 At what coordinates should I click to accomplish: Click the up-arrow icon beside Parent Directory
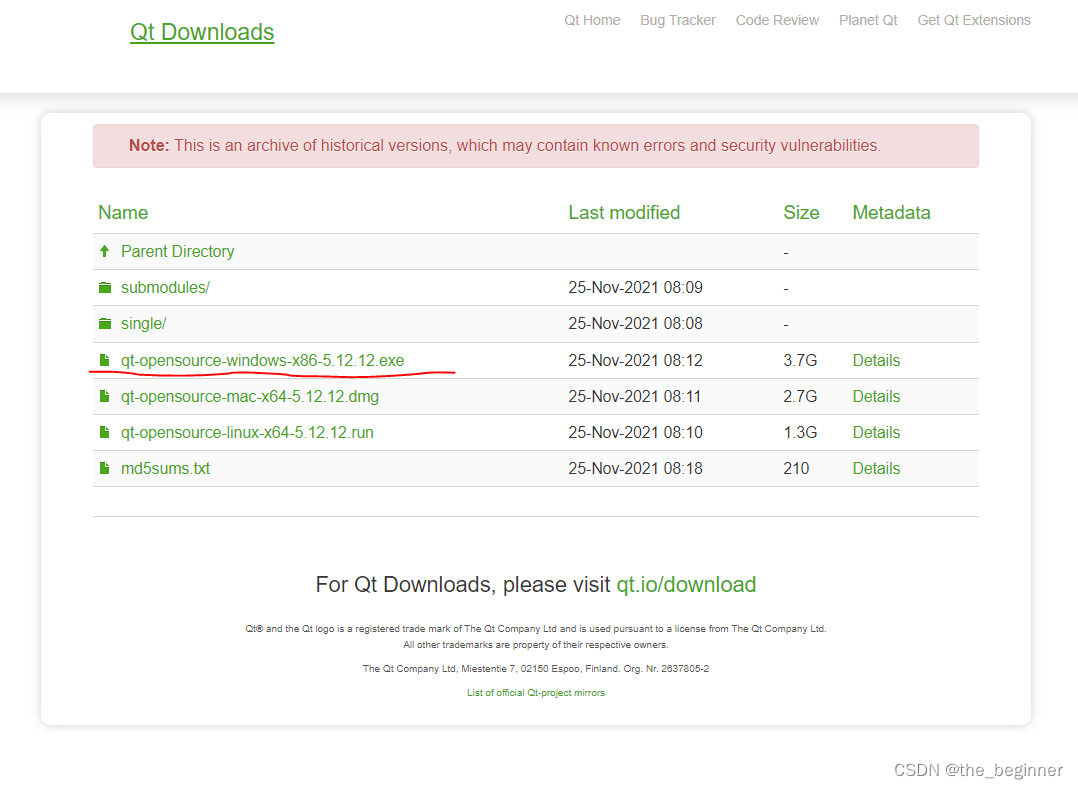104,252
